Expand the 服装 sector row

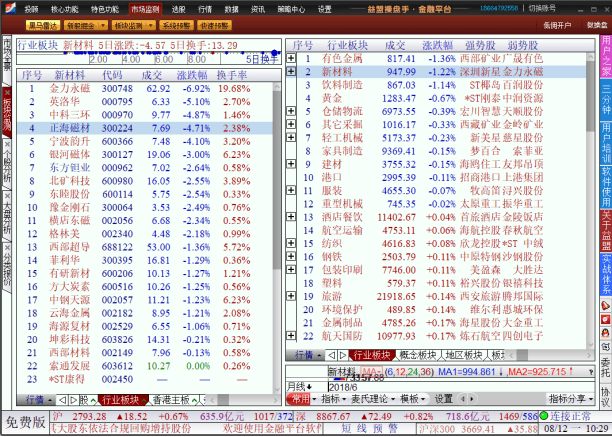tap(291, 190)
